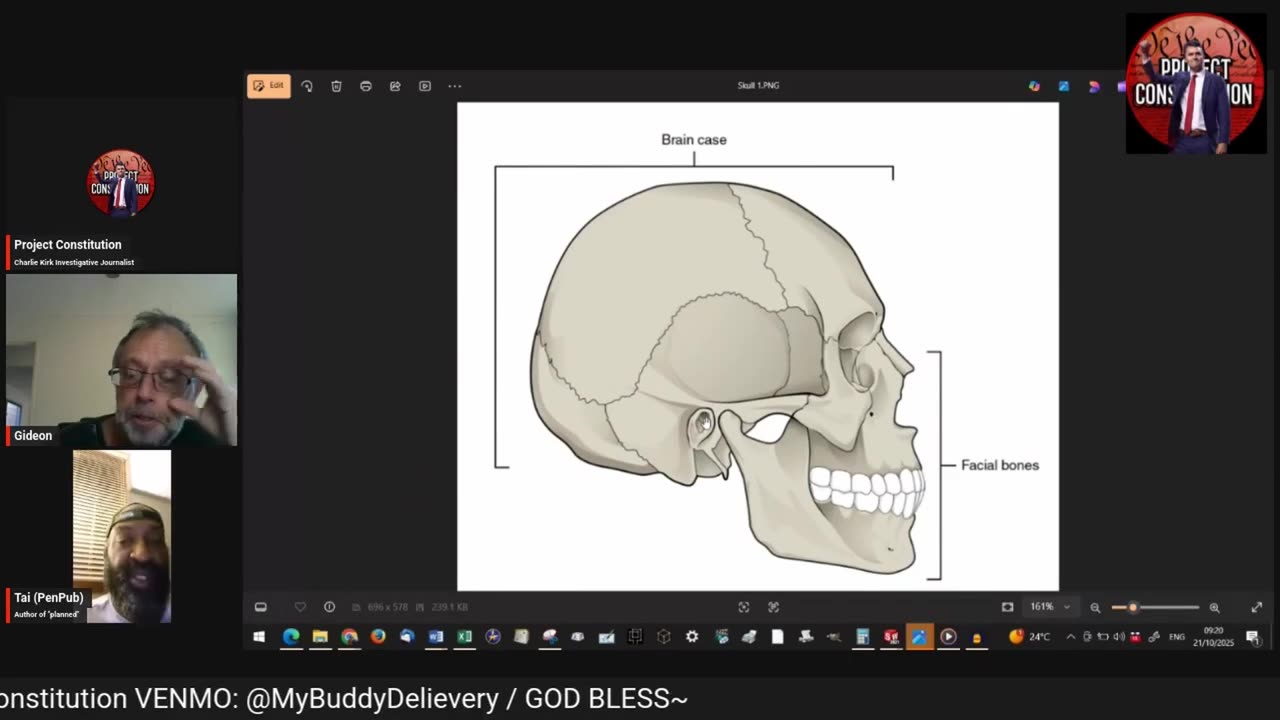Select Gideon's webcam video tile
Image resolution: width=1280 pixels, height=720 pixels.
pyautogui.click(x=122, y=360)
